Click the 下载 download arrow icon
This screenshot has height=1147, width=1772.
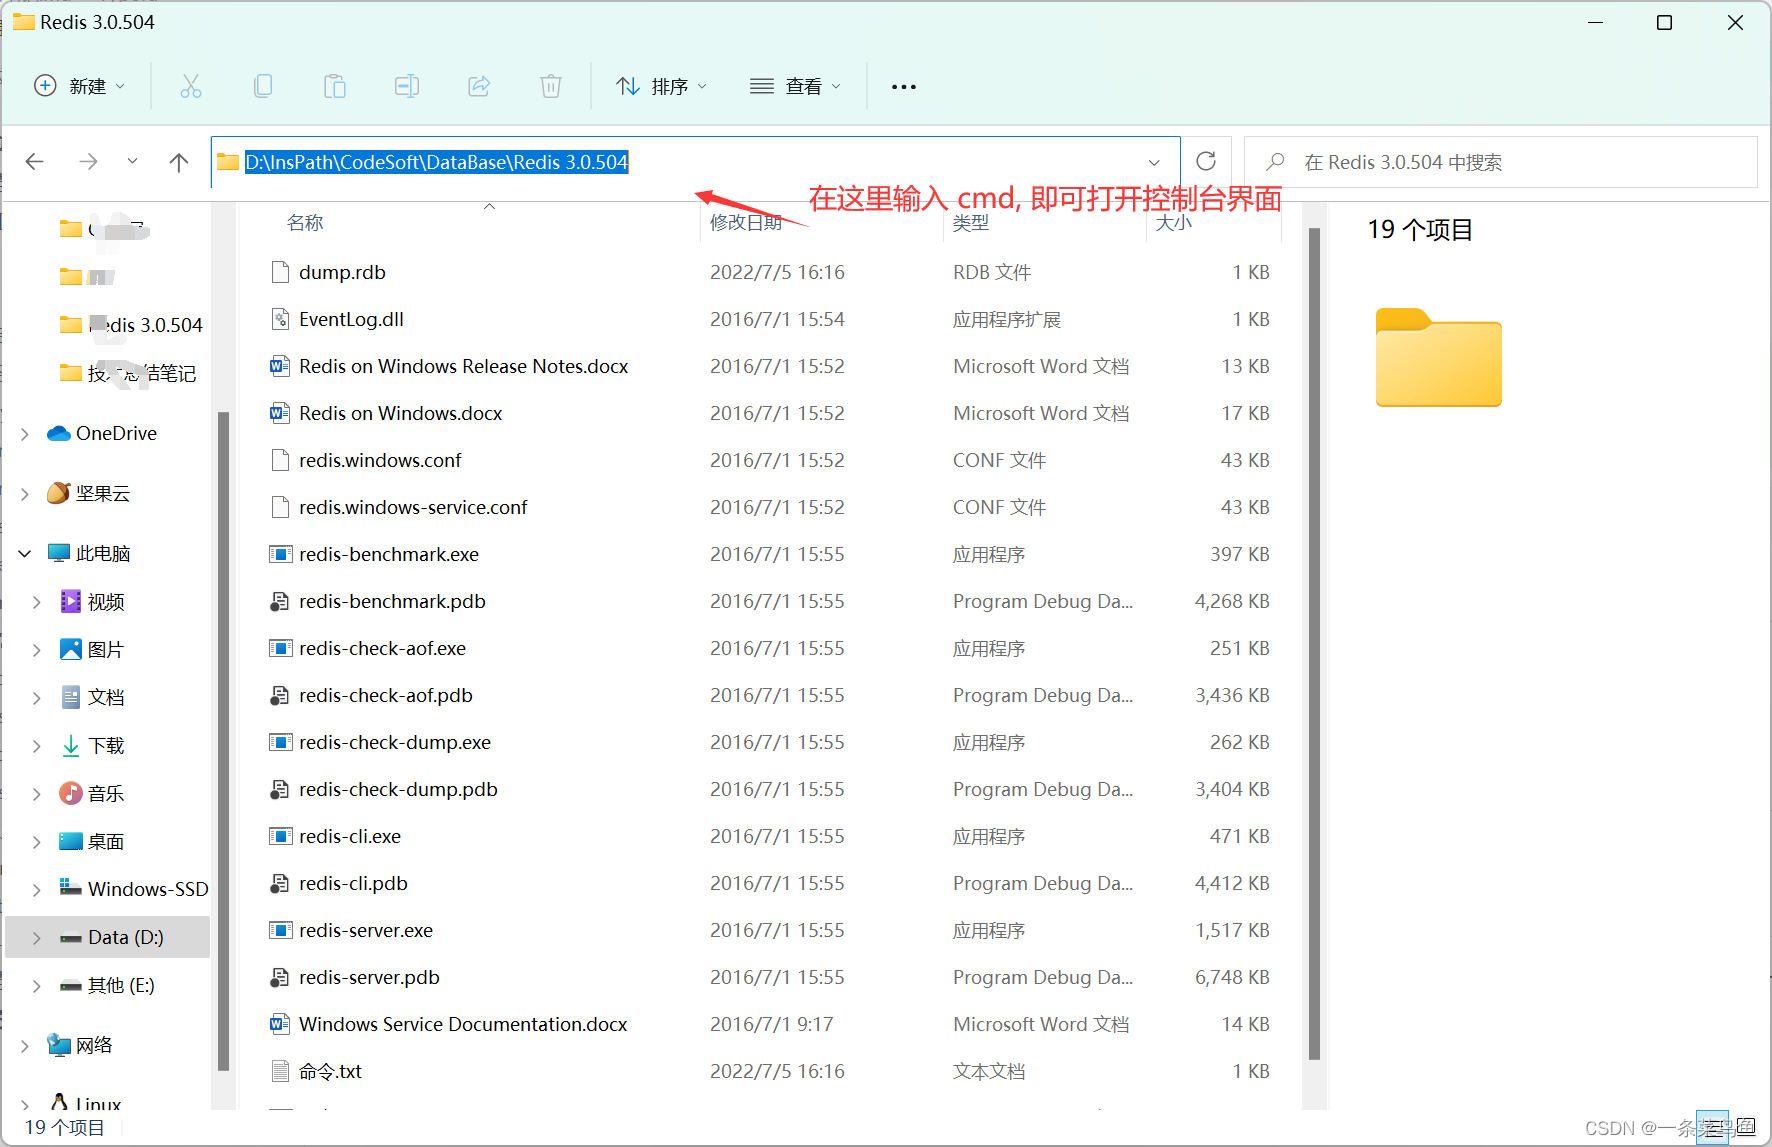(x=71, y=745)
